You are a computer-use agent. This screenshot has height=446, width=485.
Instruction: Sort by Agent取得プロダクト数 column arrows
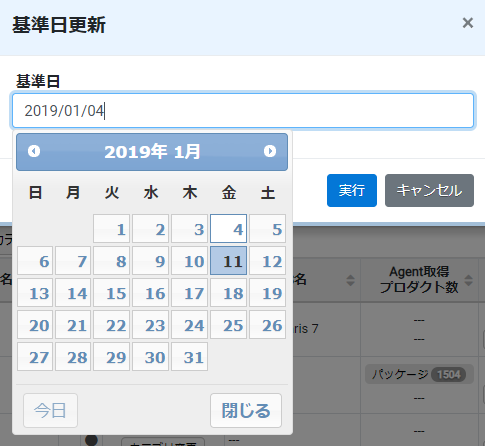coord(468,280)
